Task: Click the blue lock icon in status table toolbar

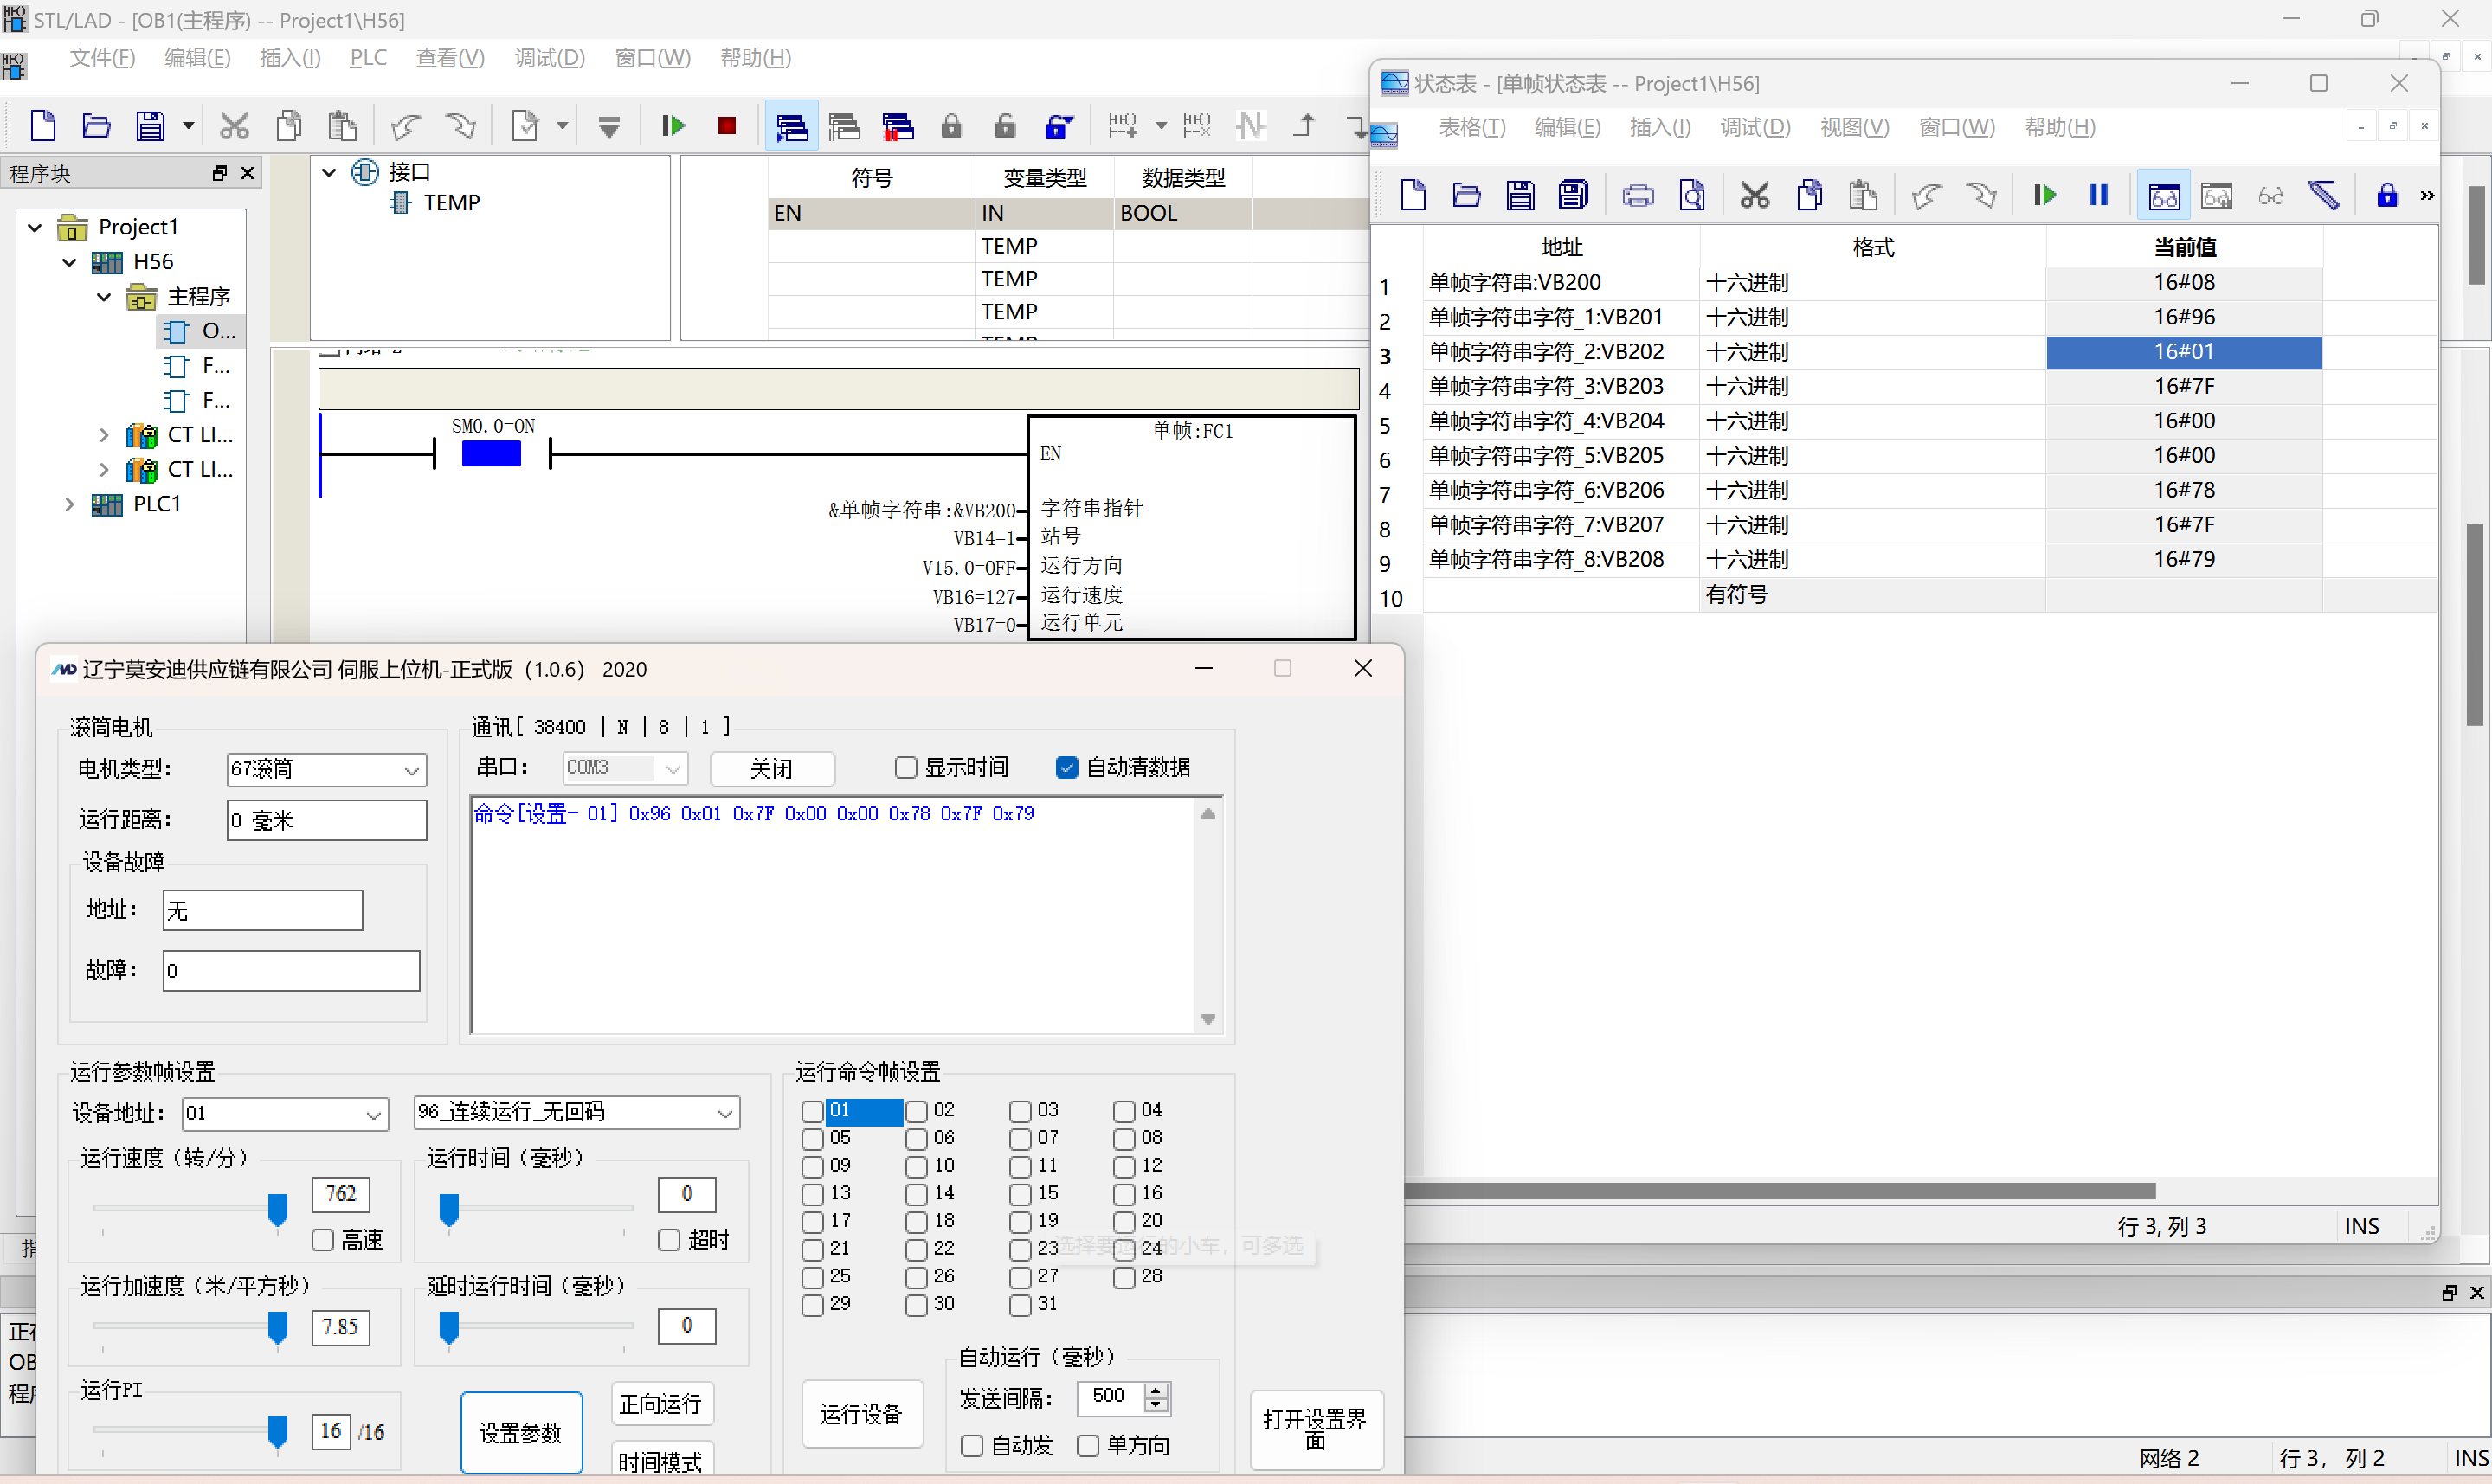Action: (2387, 195)
